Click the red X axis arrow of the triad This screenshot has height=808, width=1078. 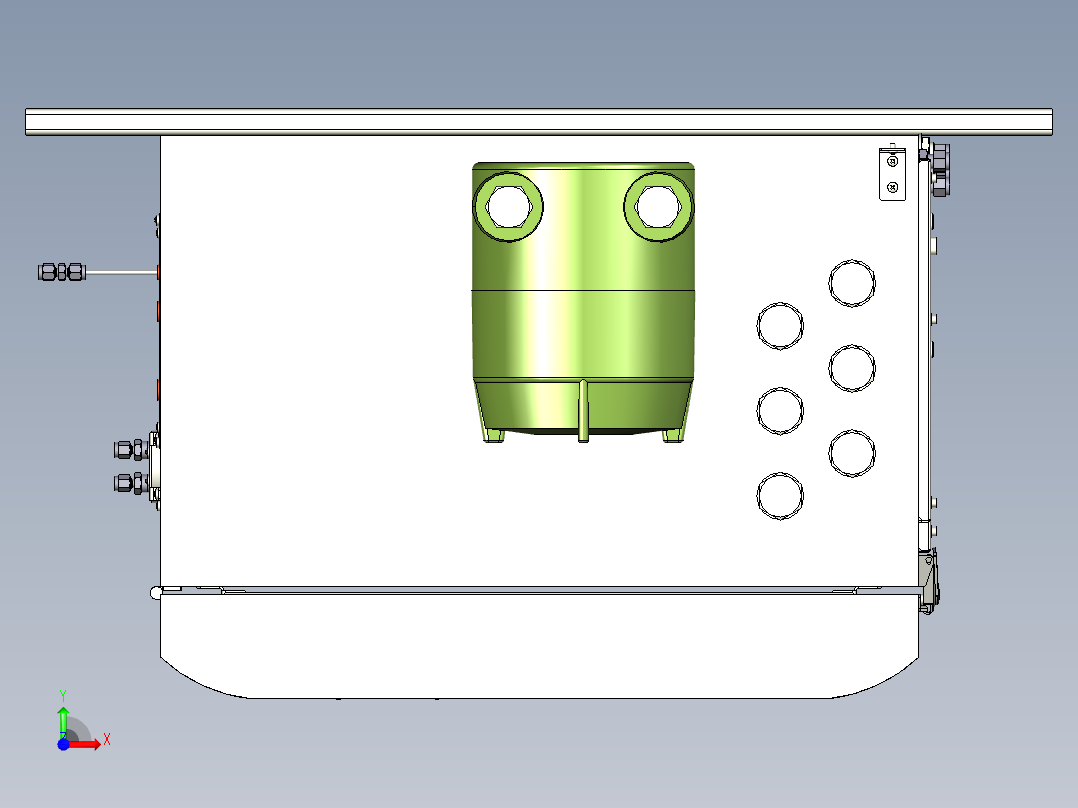coord(85,745)
